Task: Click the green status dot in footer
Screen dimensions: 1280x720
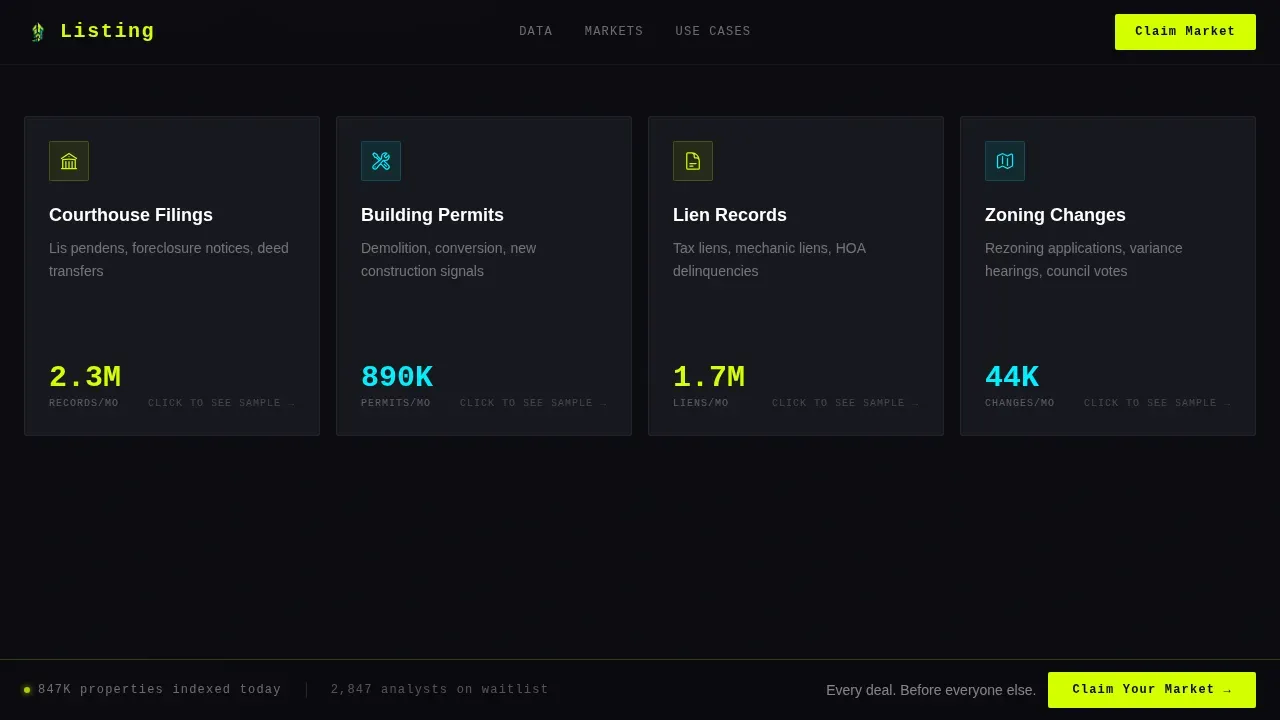Action: 27,690
